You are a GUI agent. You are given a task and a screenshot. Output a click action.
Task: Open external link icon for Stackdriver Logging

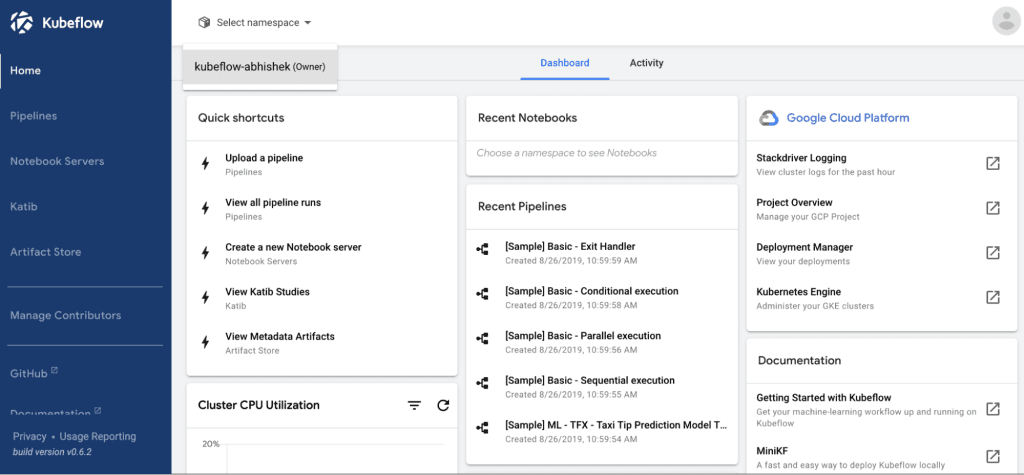click(x=993, y=163)
